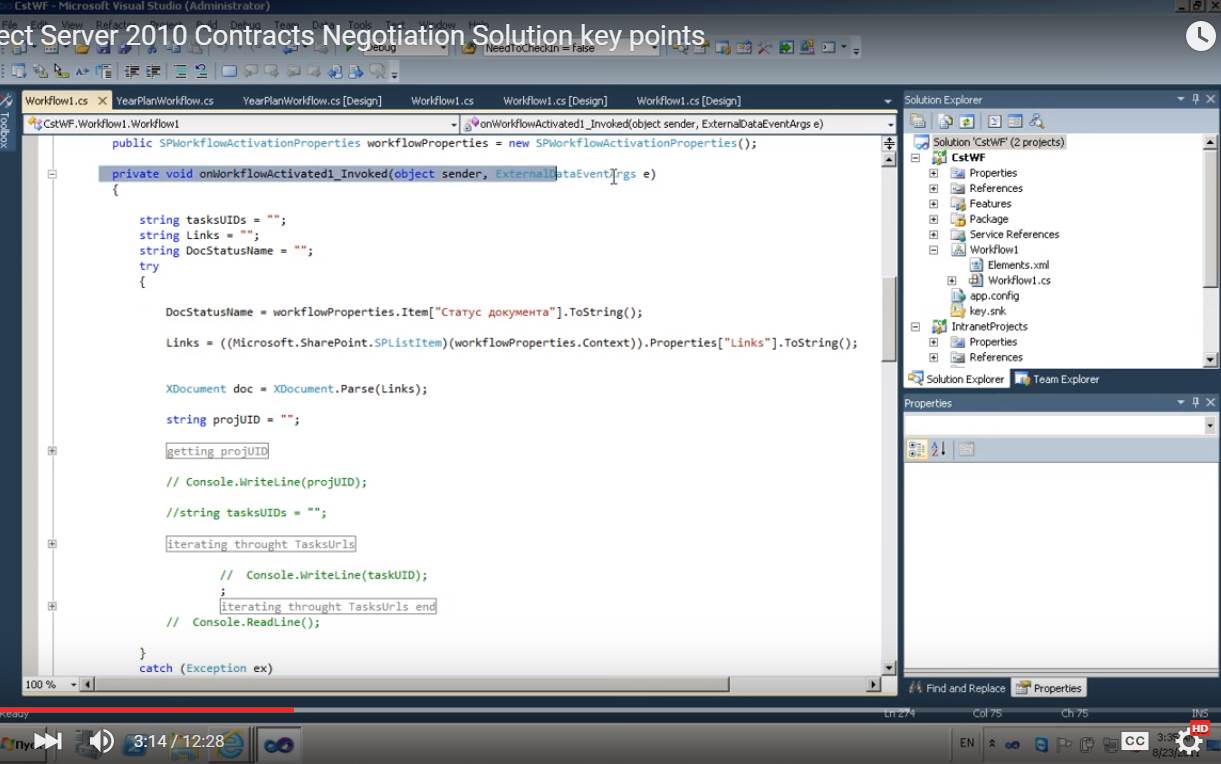Close the Solution Explorer panel
Viewport: 1221px width, 764px height.
tap(1210, 99)
